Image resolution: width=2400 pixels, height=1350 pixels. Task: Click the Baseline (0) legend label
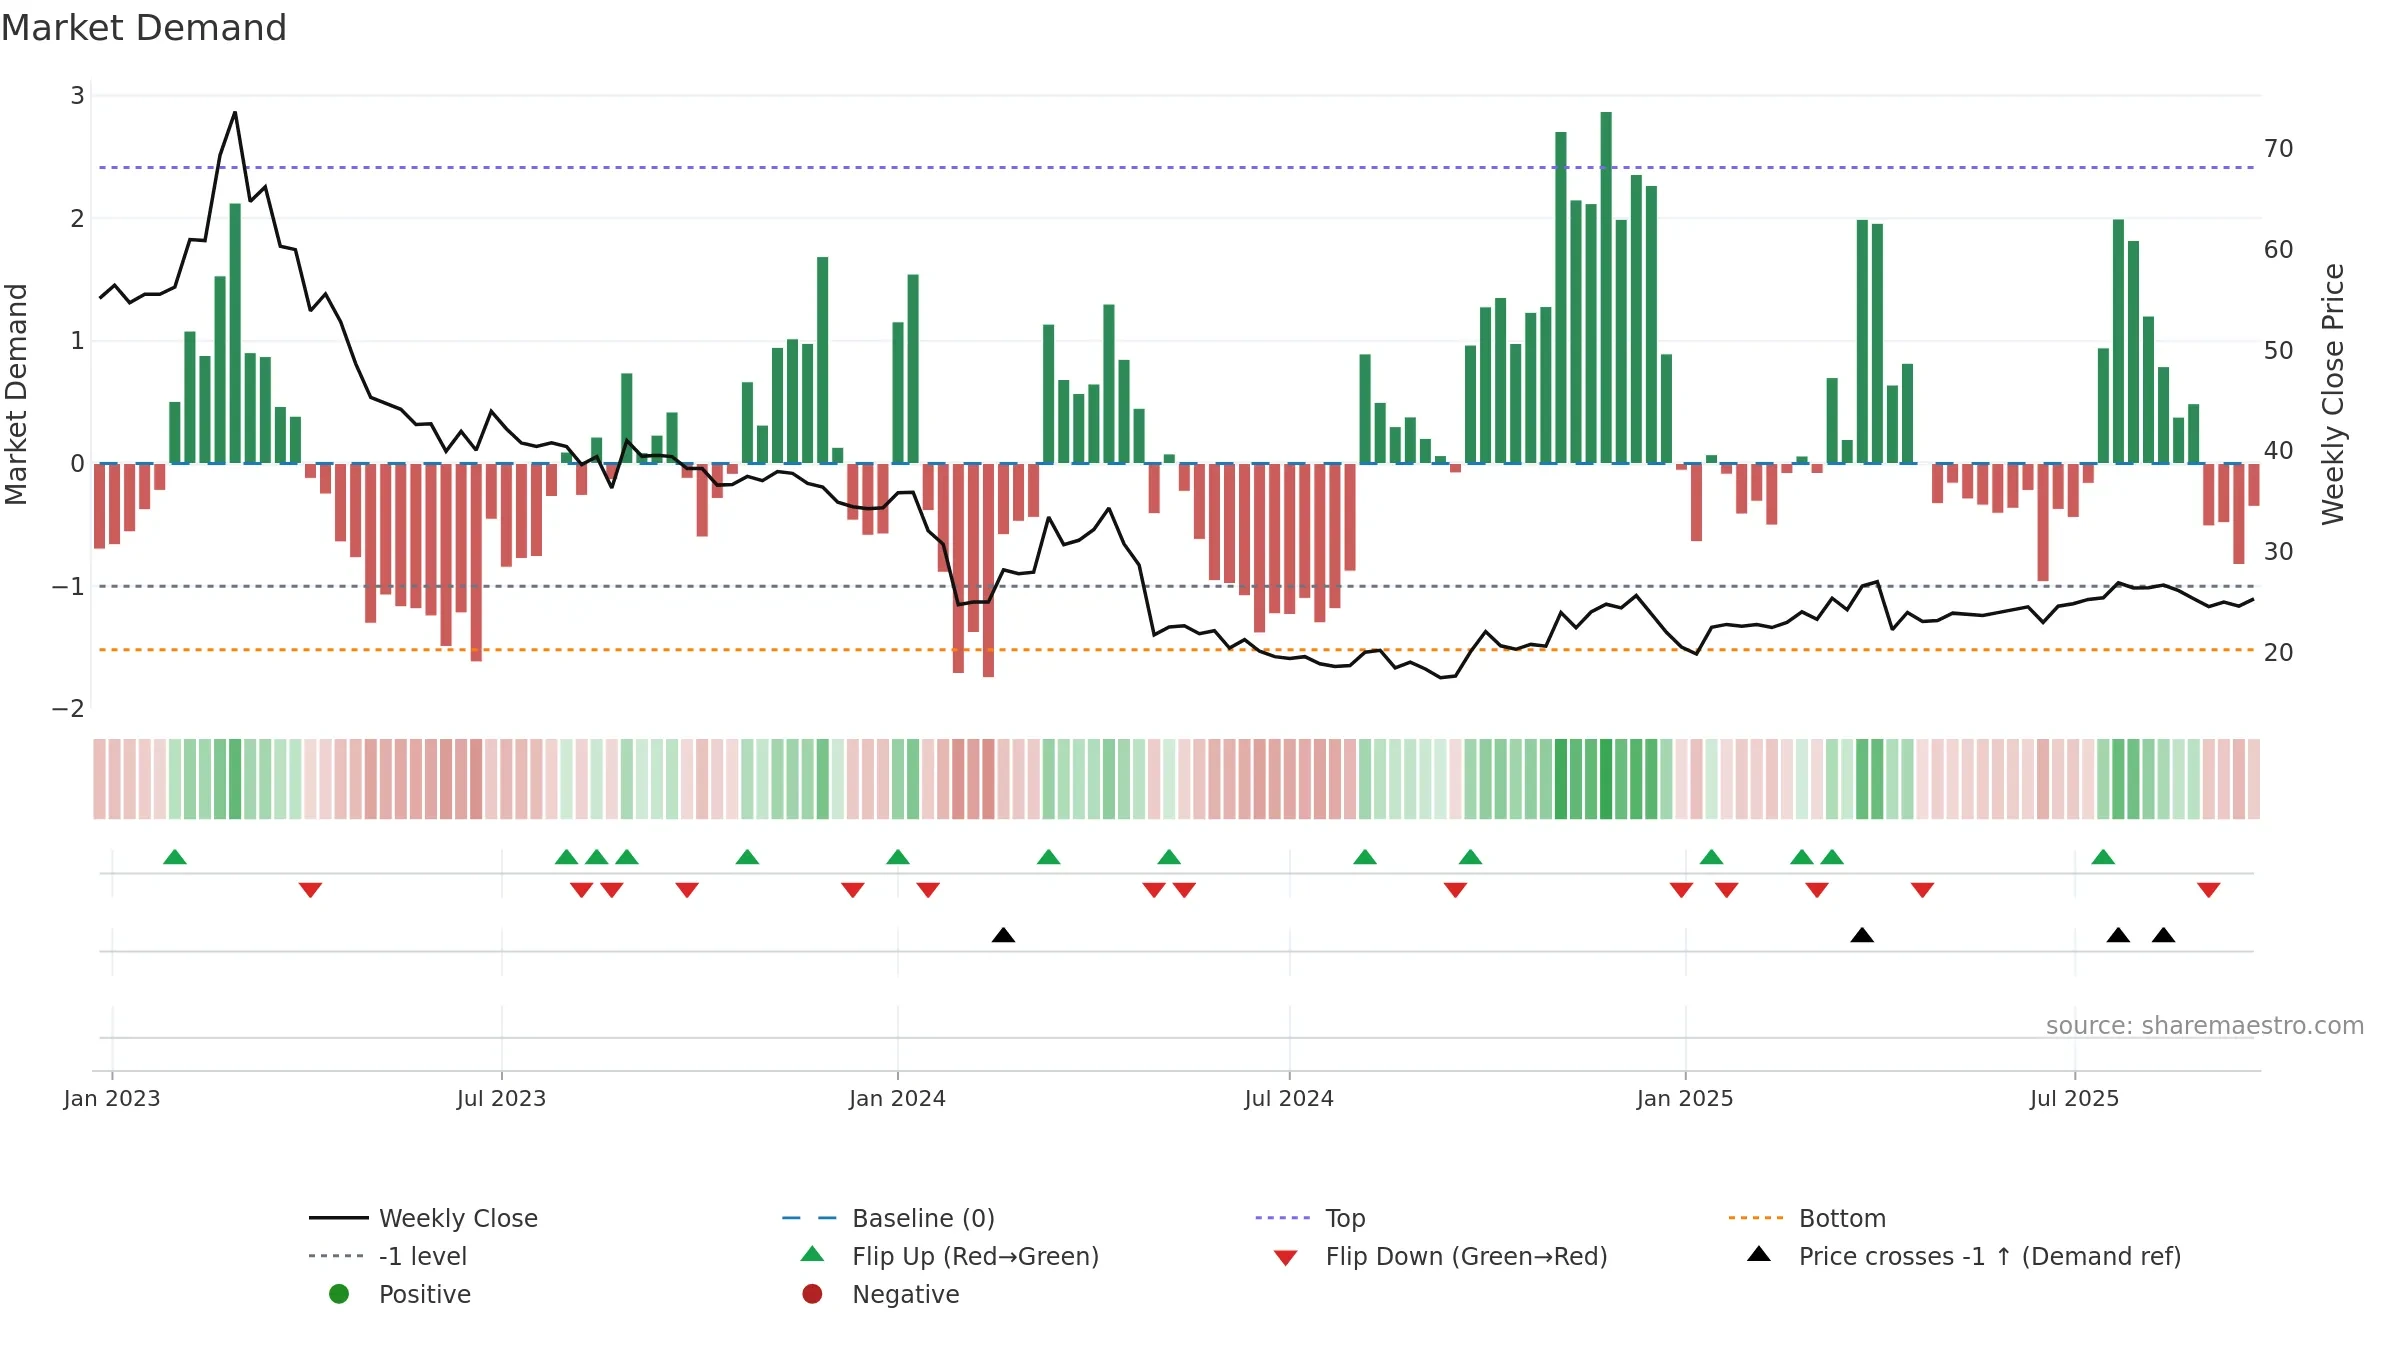[923, 1218]
